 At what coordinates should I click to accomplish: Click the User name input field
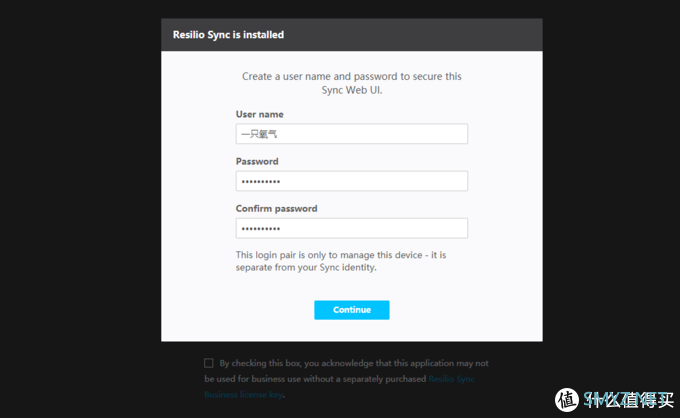352,134
